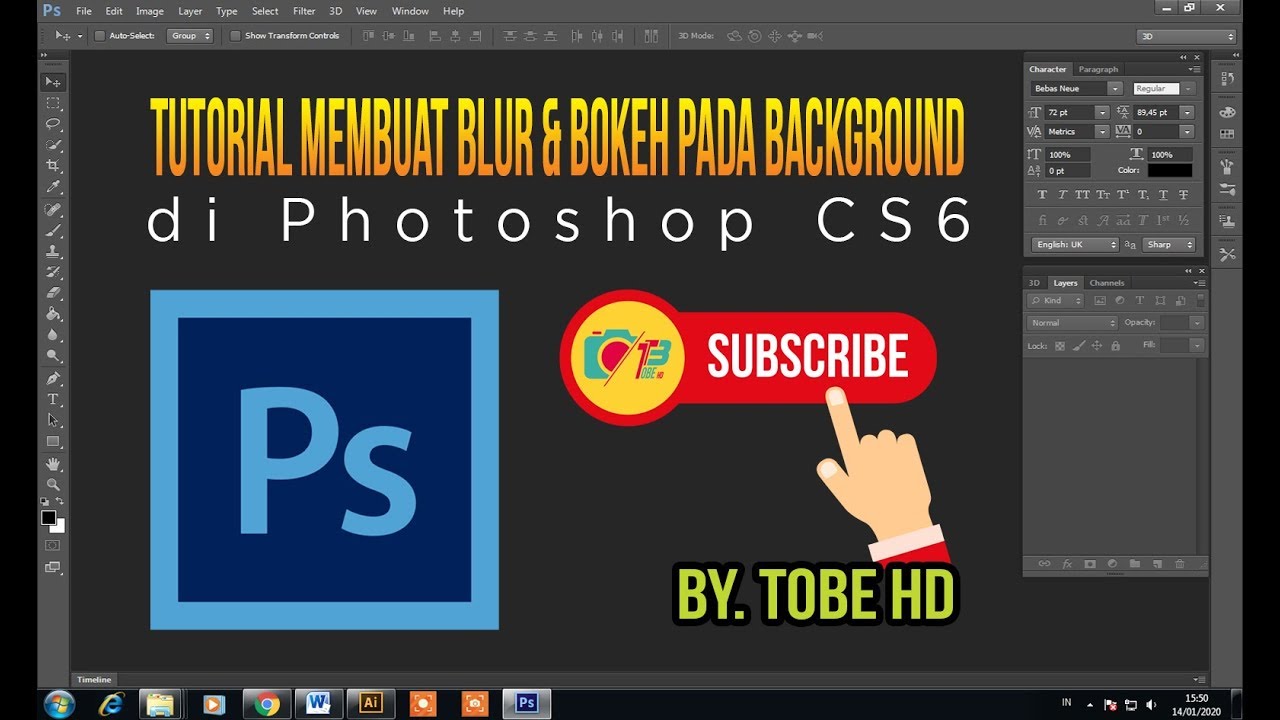Select the Rectangular Marquee tool
This screenshot has width=1280, height=720.
click(53, 103)
